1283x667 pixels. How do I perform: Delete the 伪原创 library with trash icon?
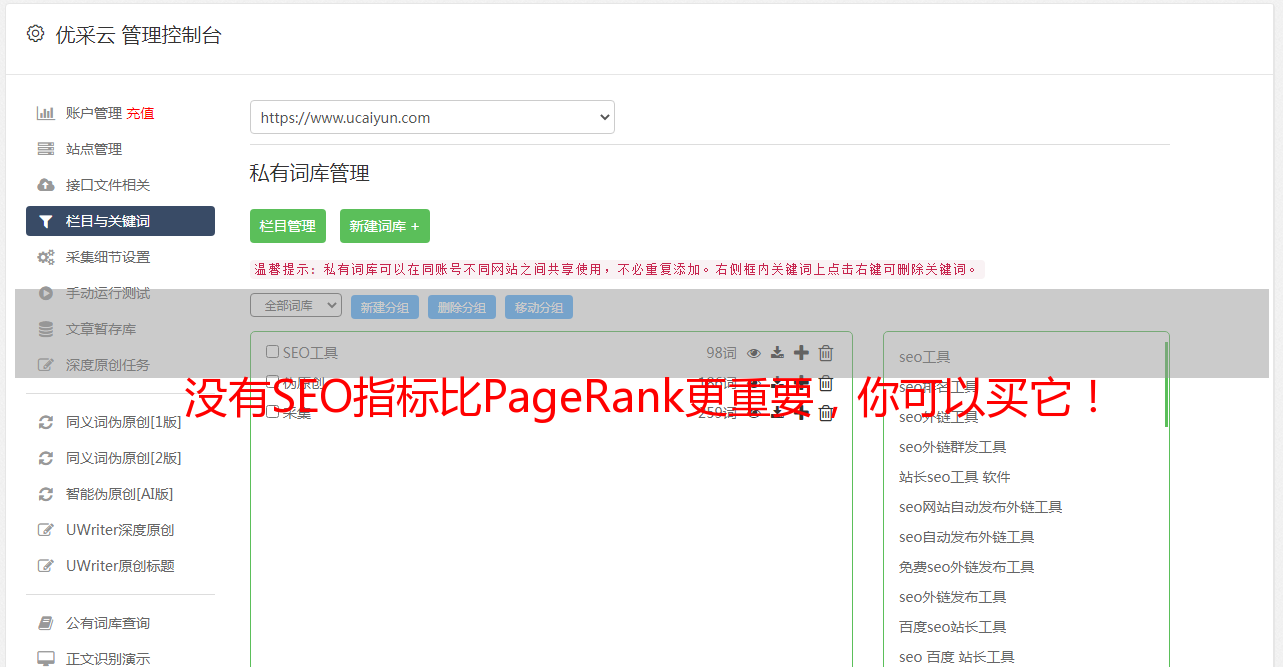[826, 383]
